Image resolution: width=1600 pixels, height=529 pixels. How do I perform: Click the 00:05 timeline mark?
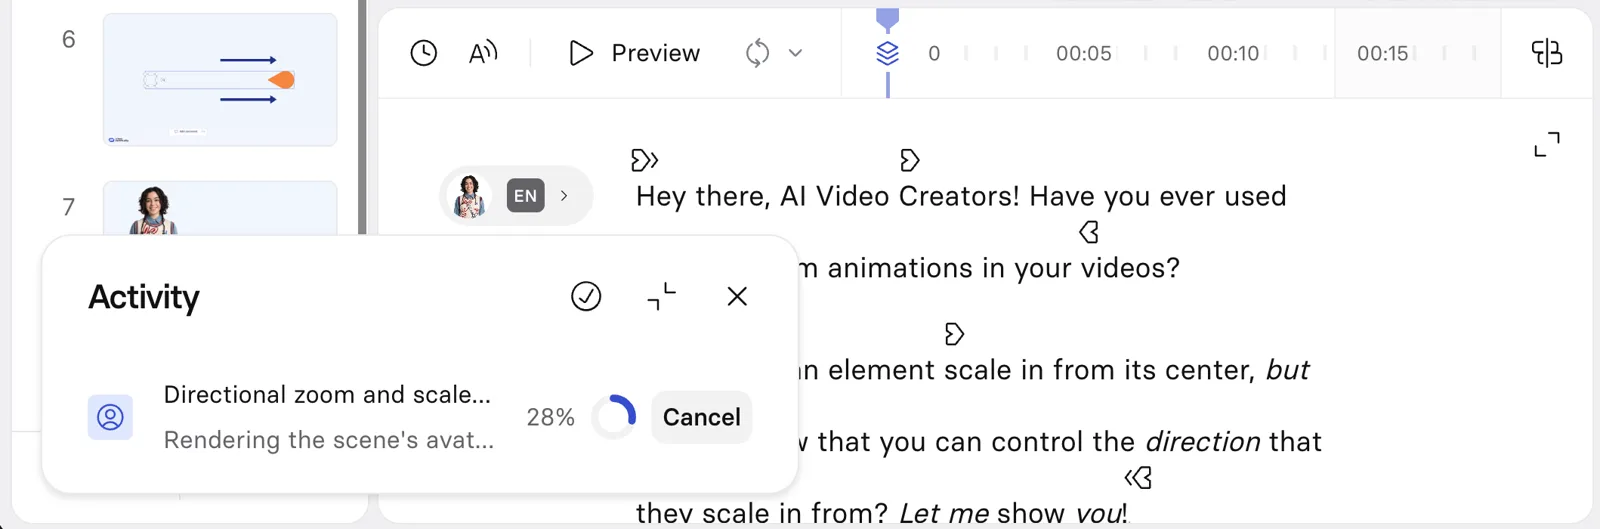(x=1084, y=53)
